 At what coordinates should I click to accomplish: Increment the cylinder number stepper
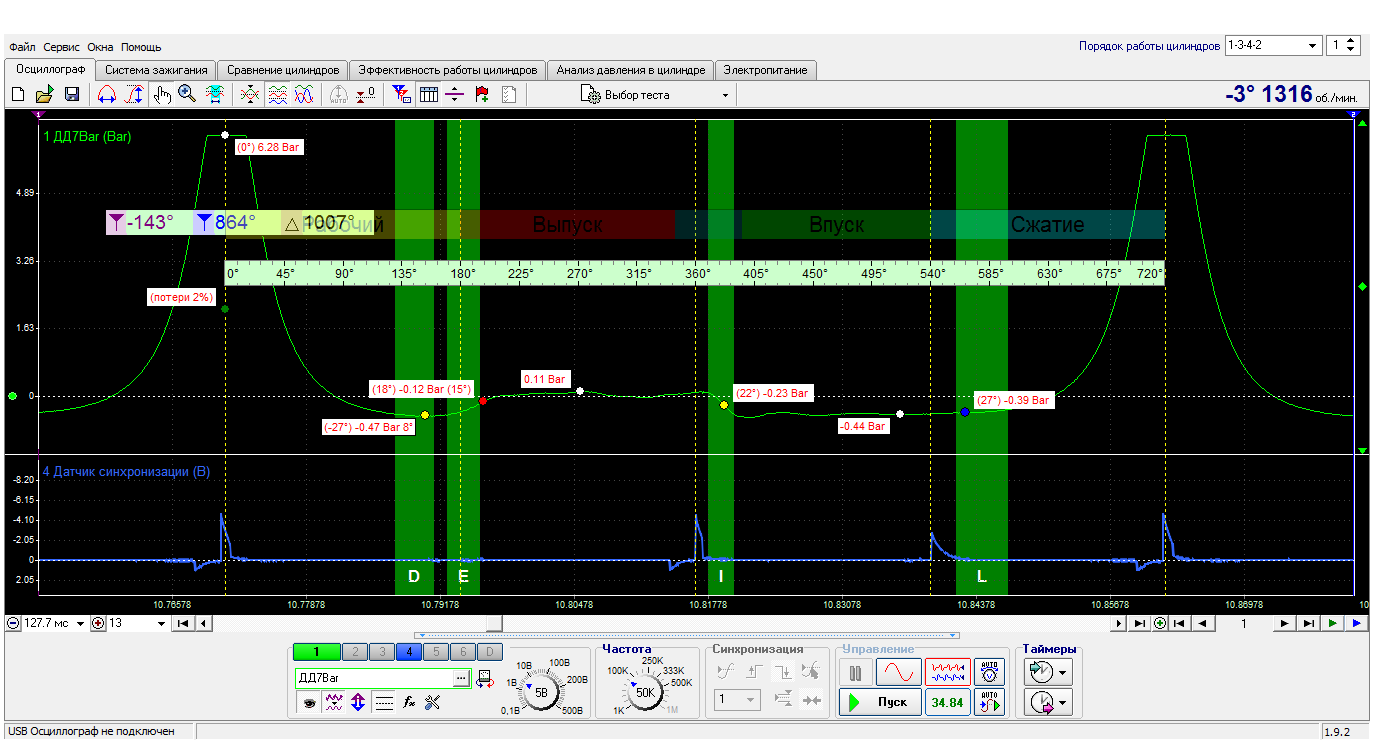click(1351, 41)
